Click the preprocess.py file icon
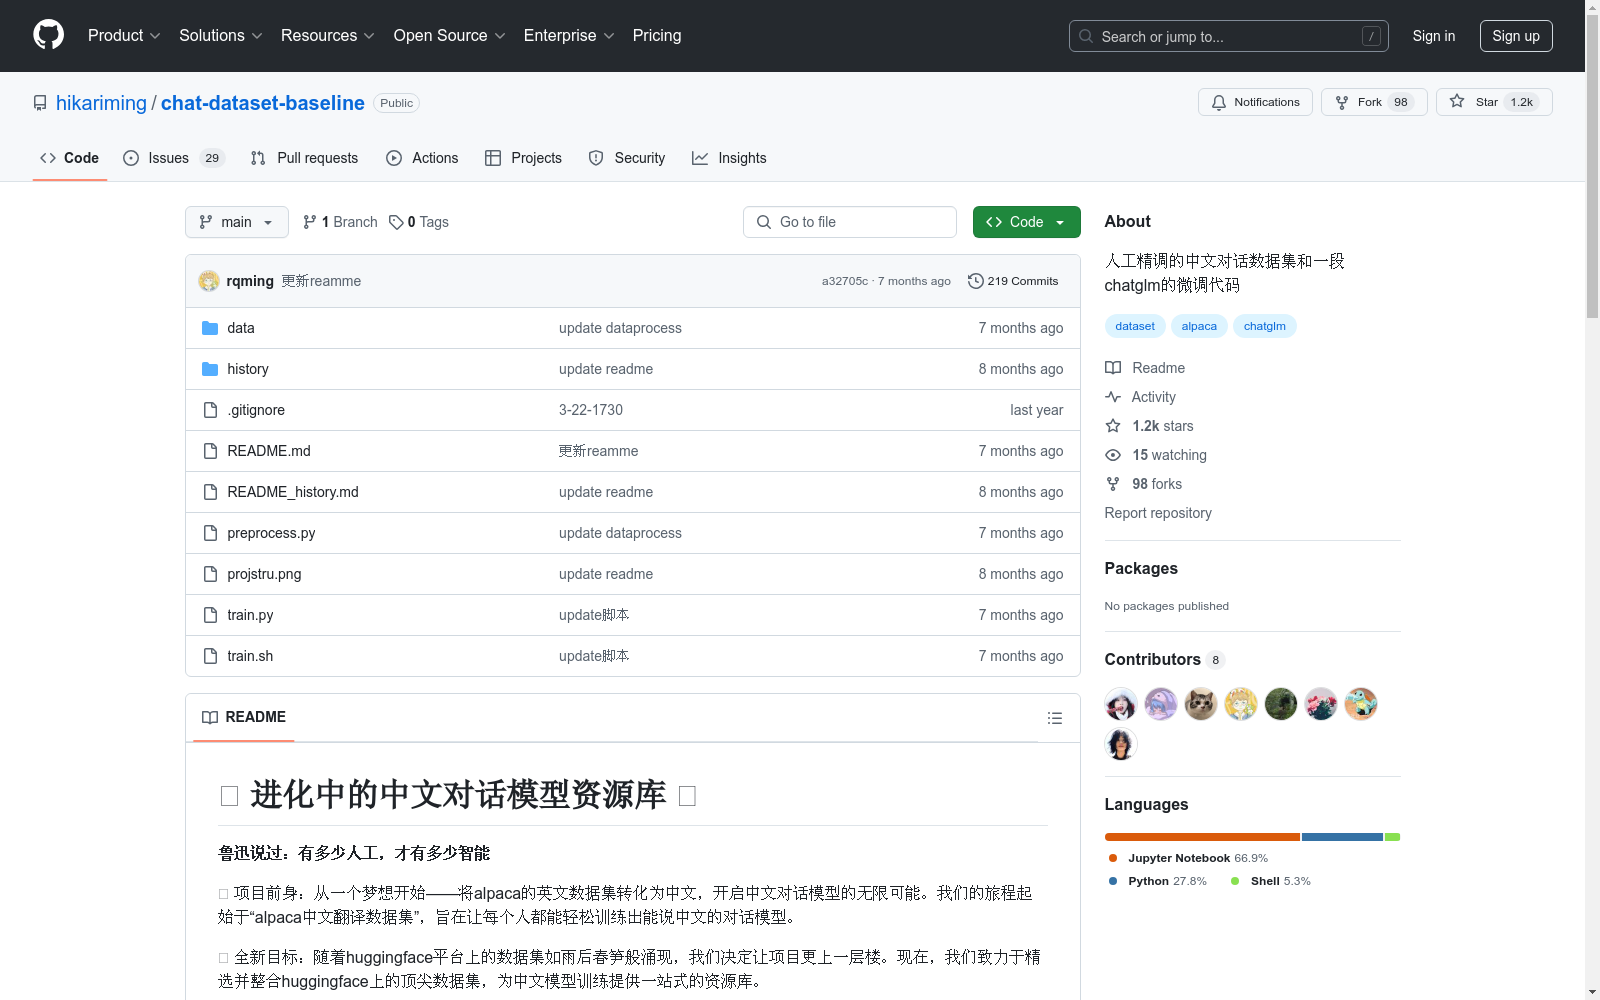Viewport: 1600px width, 1000px height. tap(210, 533)
